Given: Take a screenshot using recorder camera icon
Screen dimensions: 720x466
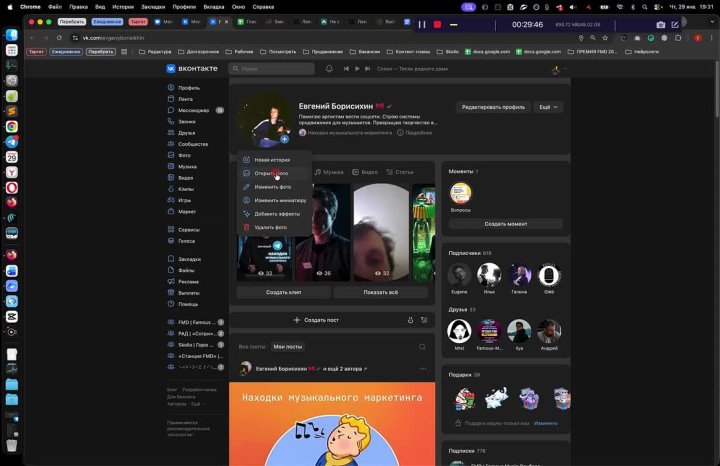Looking at the screenshot, I should click(660, 24).
